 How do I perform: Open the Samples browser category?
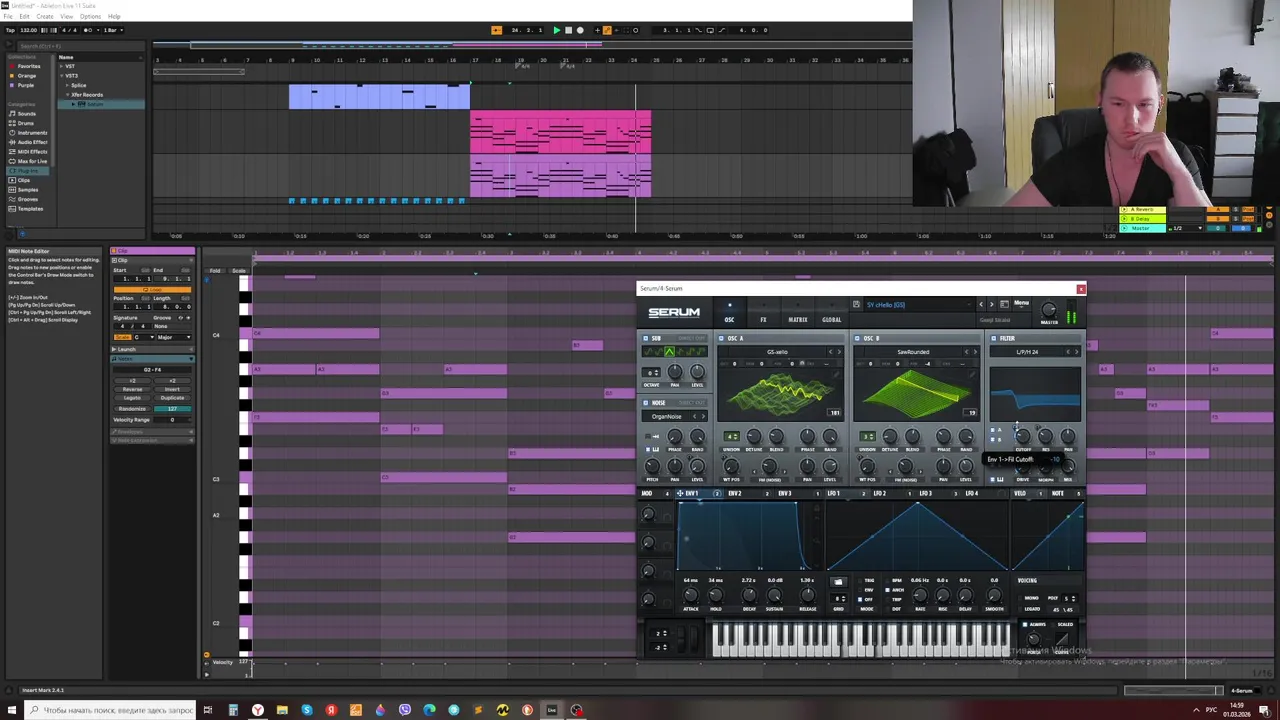tap(28, 190)
